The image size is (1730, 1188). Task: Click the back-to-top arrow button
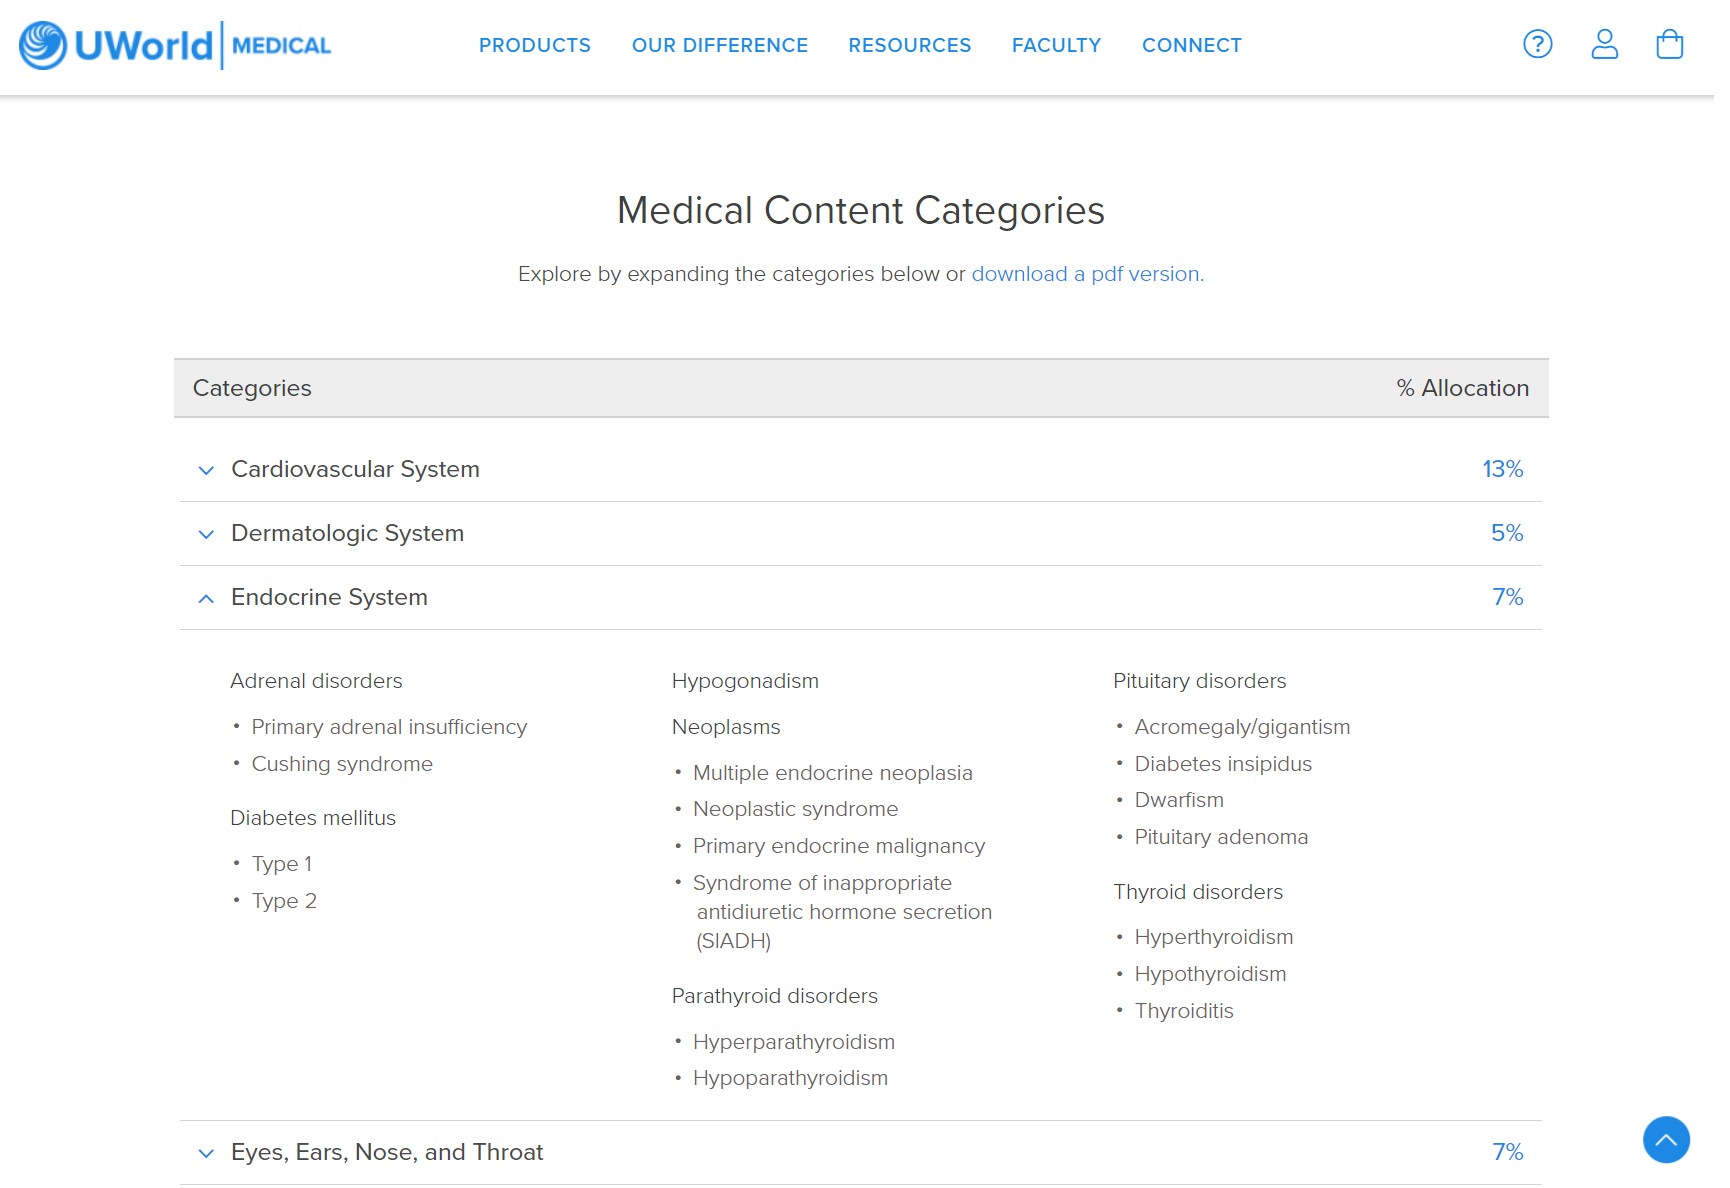pos(1666,1139)
